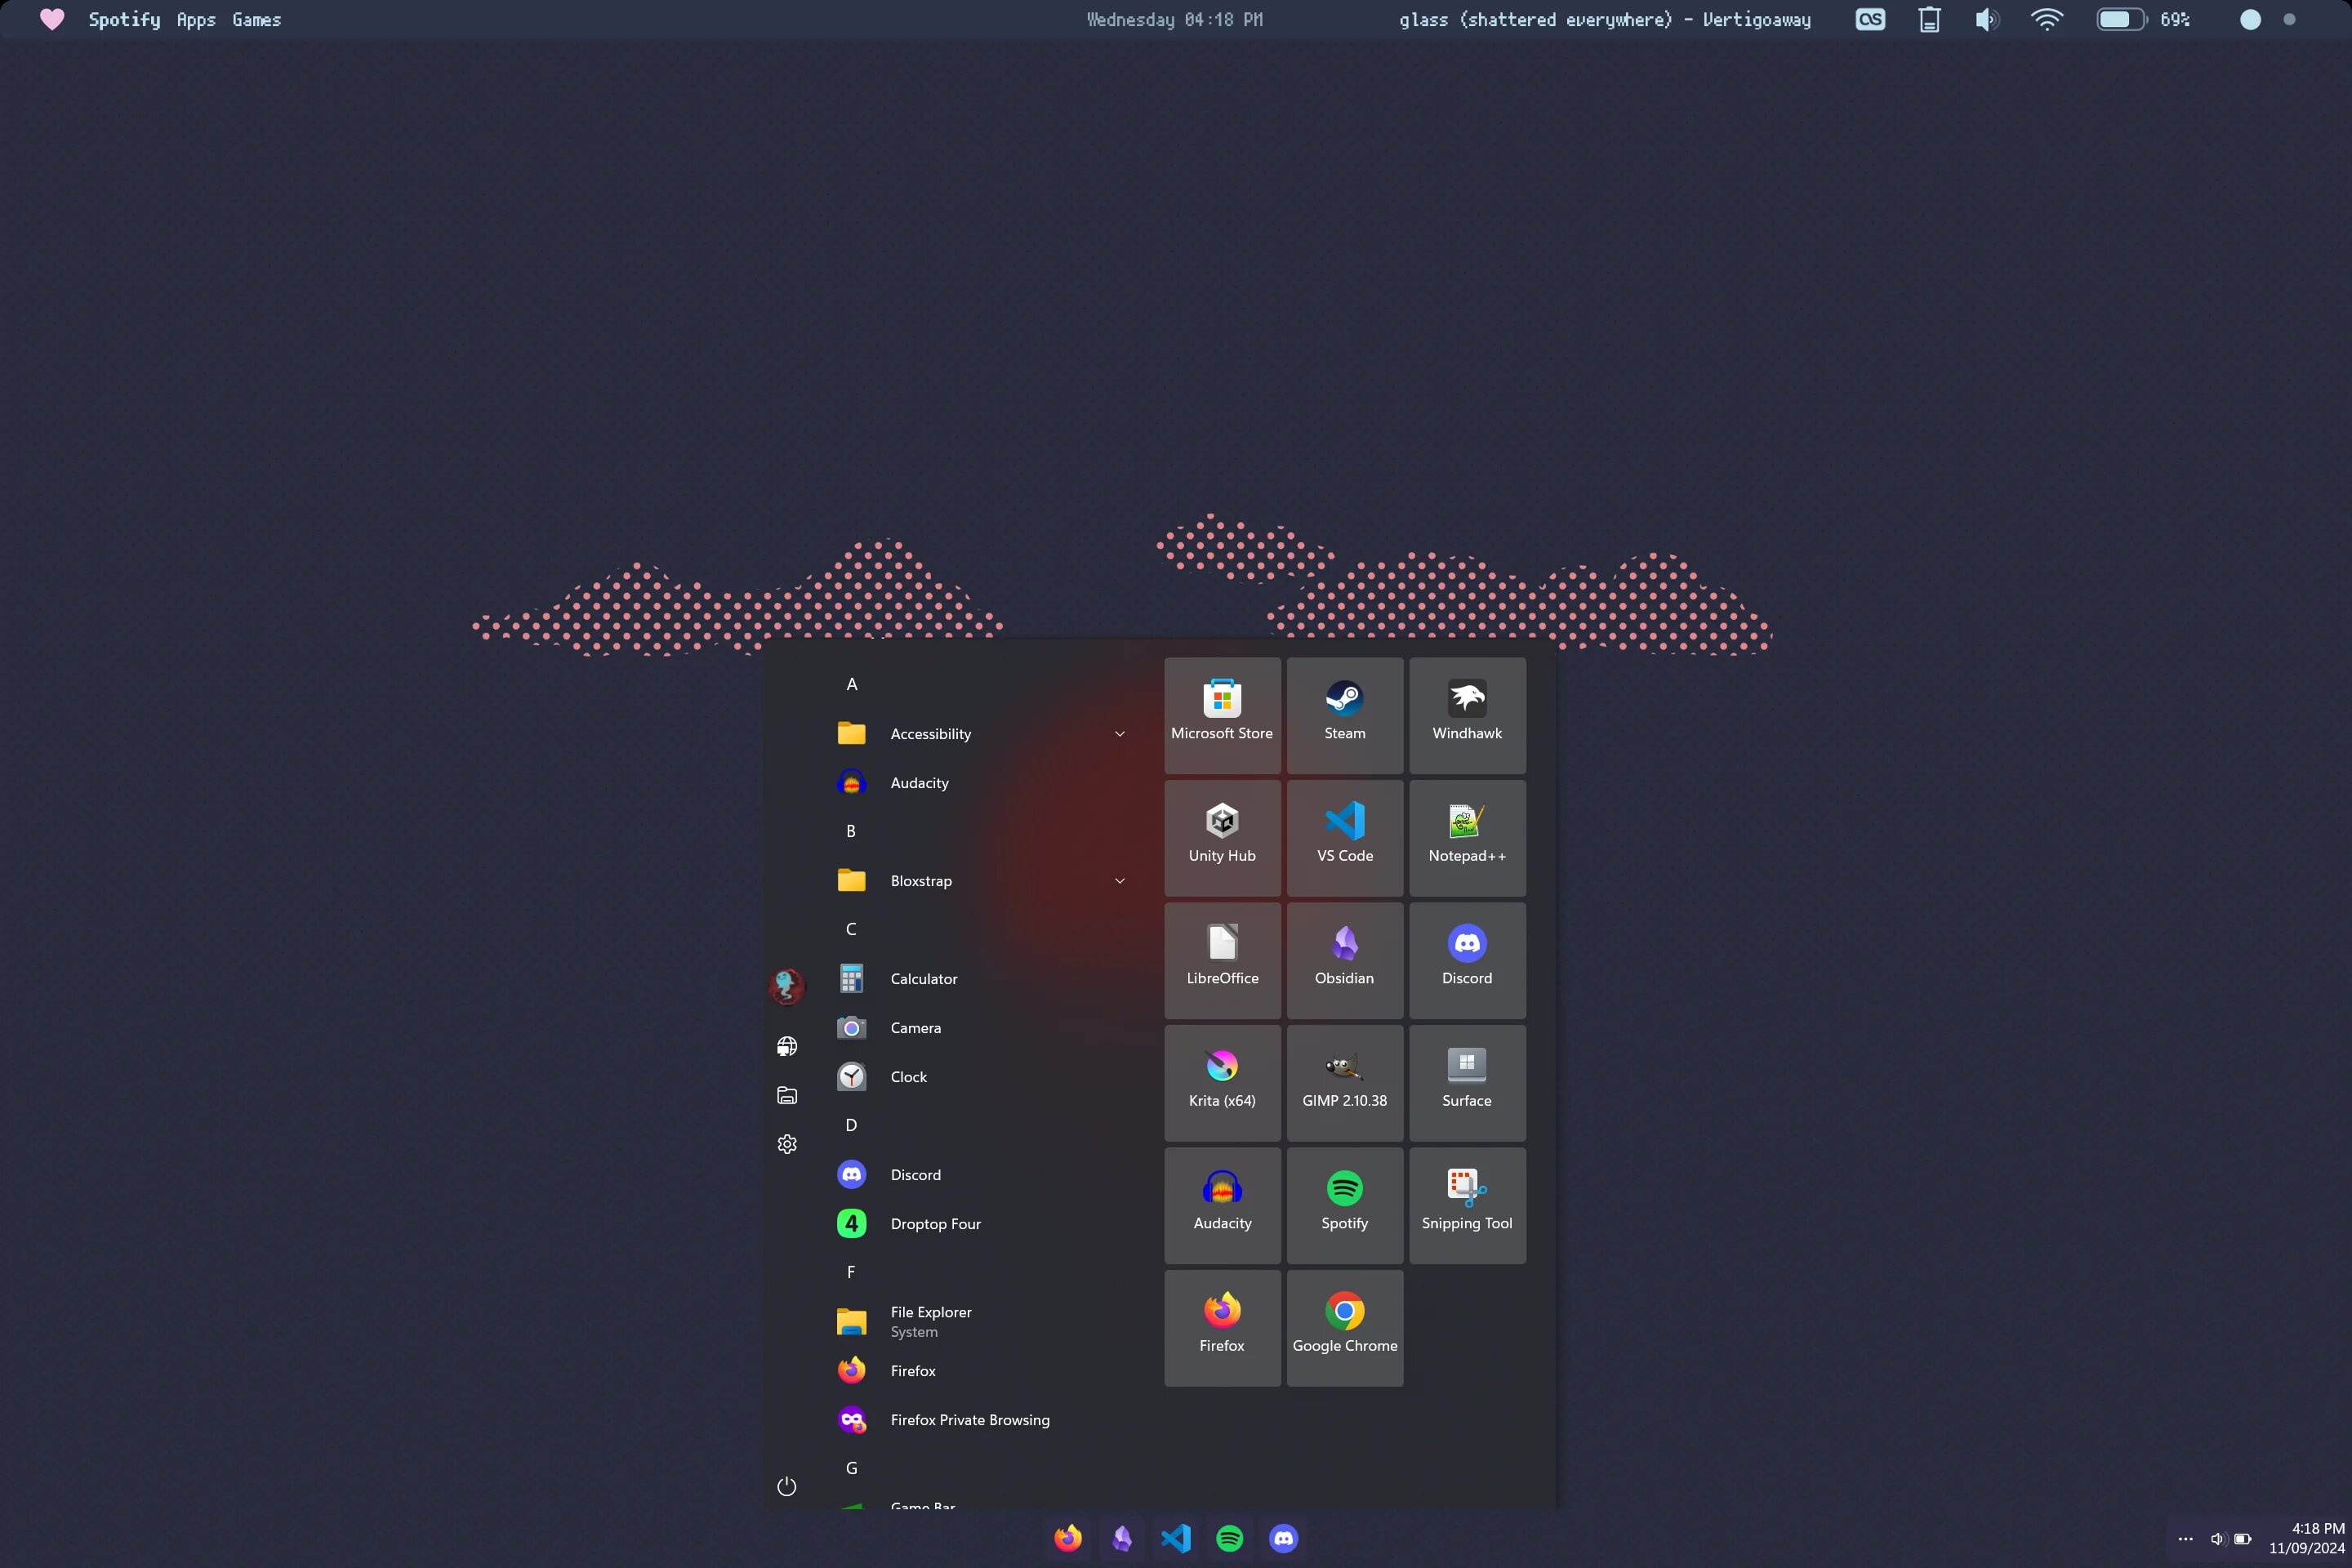The image size is (2352, 1568).
Task: Click Spotify icon on the taskbar
Action: (1230, 1538)
